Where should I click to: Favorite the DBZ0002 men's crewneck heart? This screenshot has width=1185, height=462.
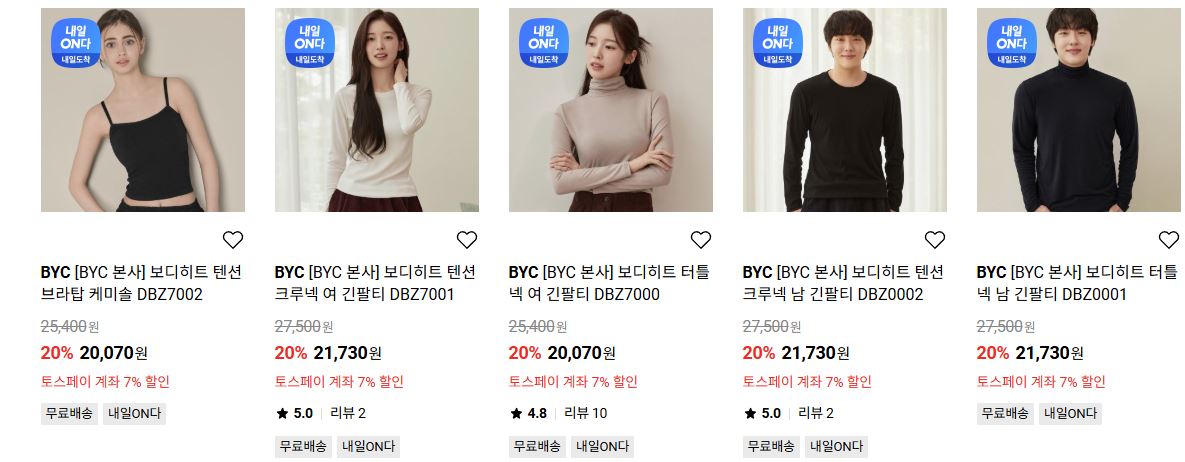[935, 240]
